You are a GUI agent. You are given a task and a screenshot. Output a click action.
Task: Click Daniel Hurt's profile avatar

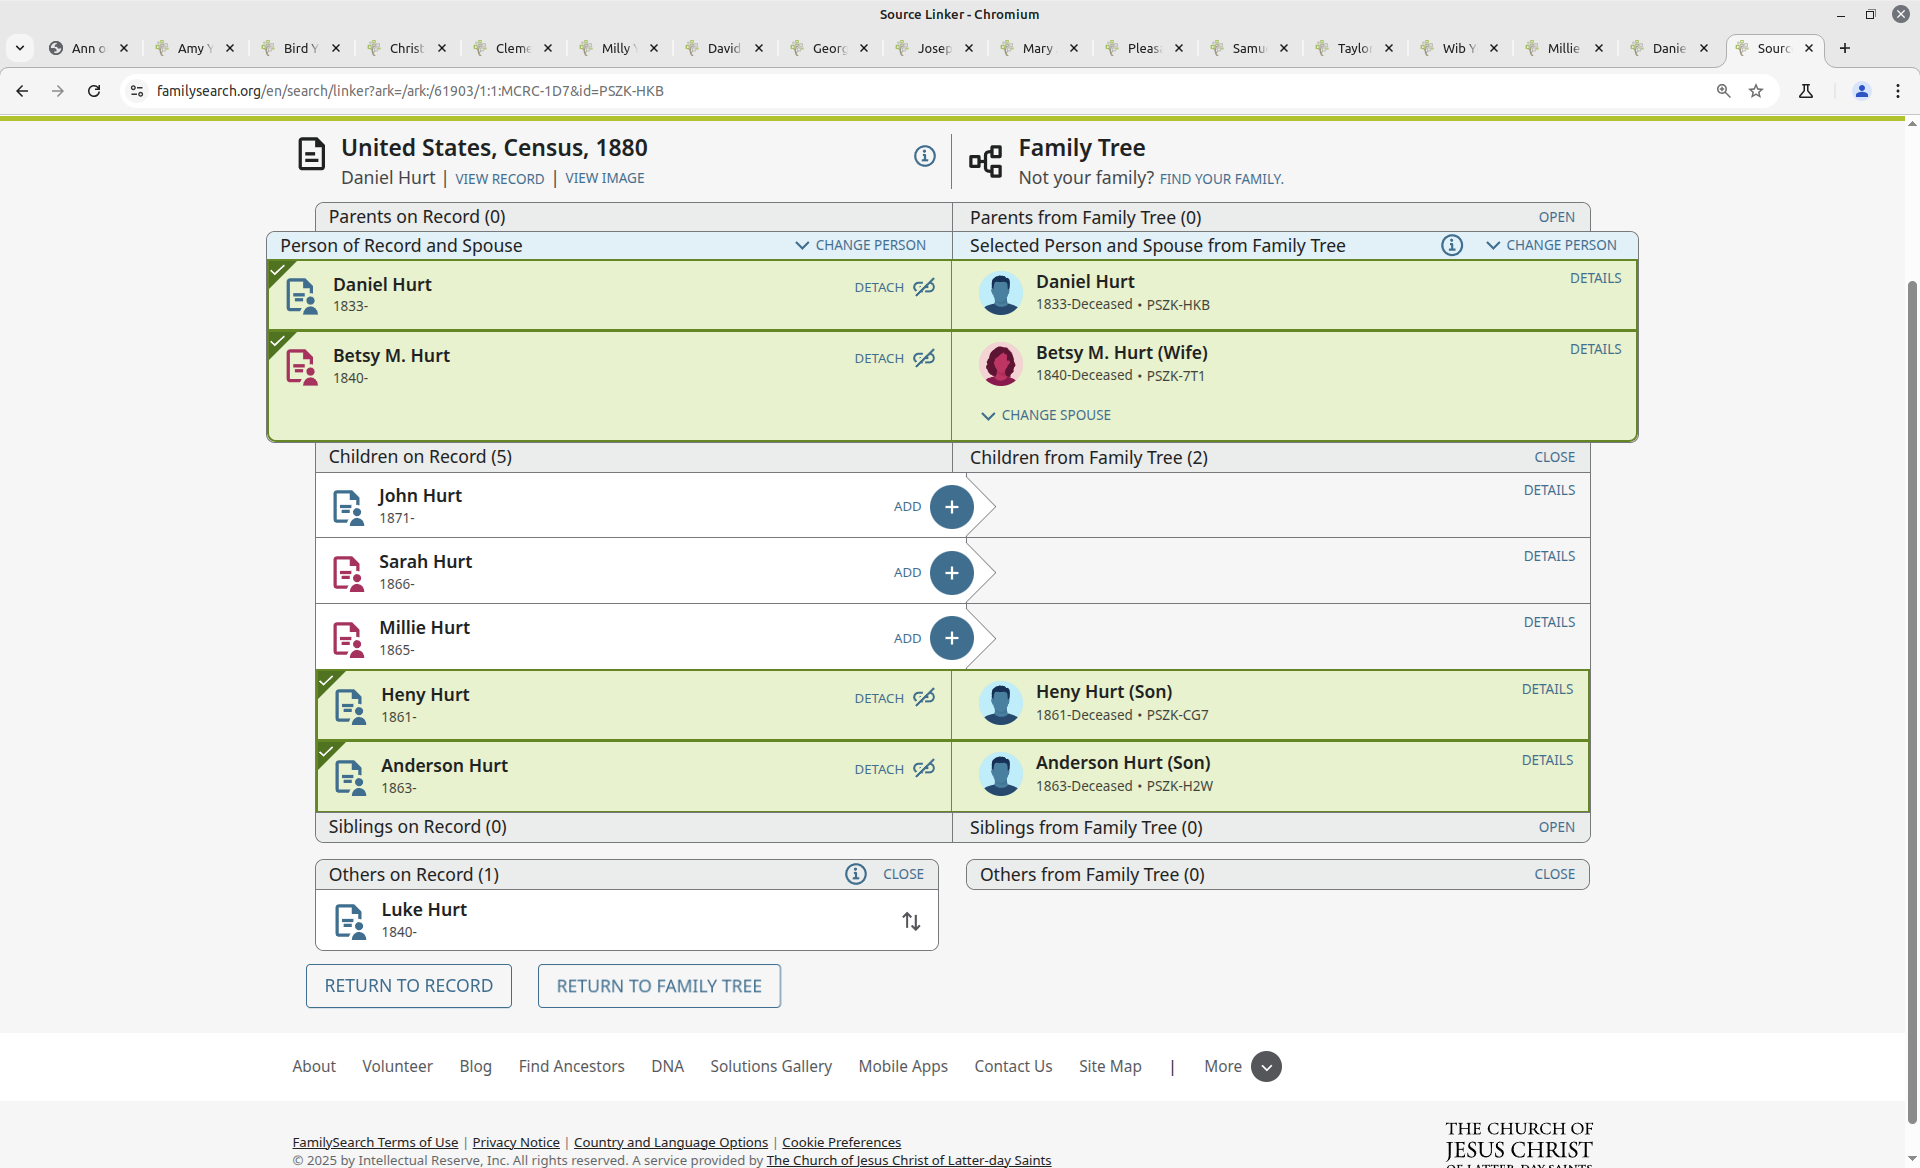point(1001,293)
